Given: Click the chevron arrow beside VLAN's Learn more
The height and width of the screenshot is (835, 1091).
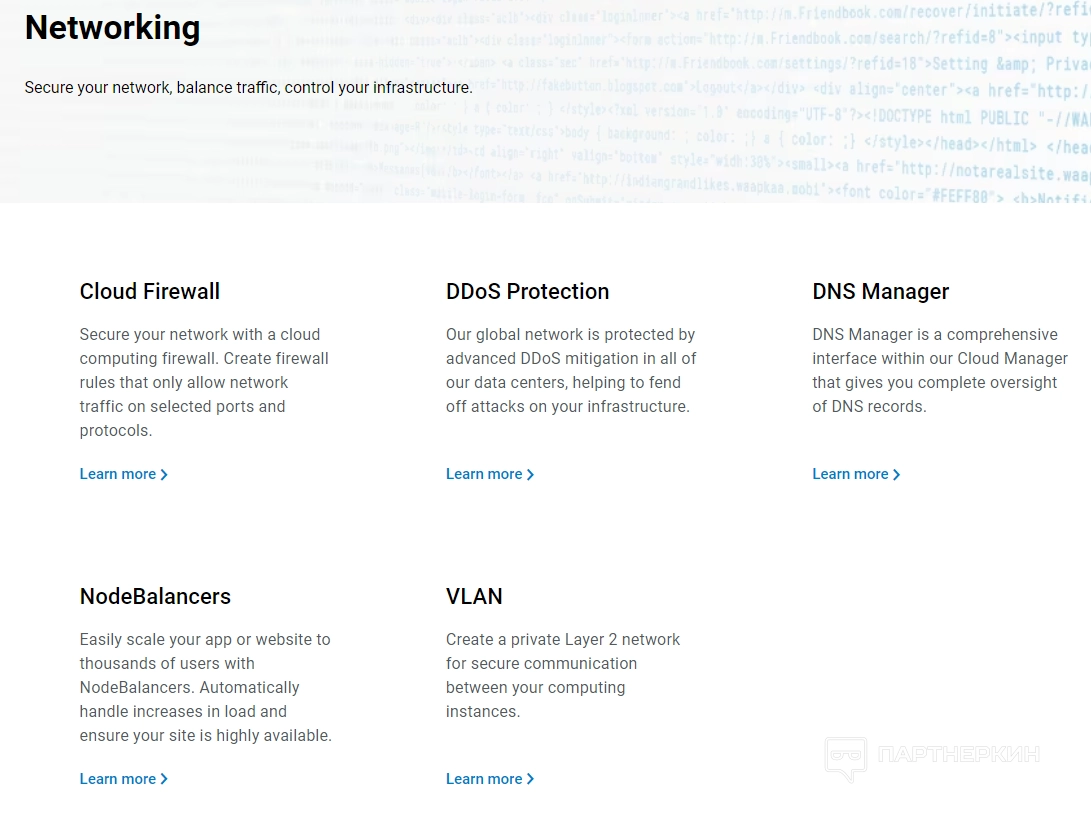Looking at the screenshot, I should 531,780.
